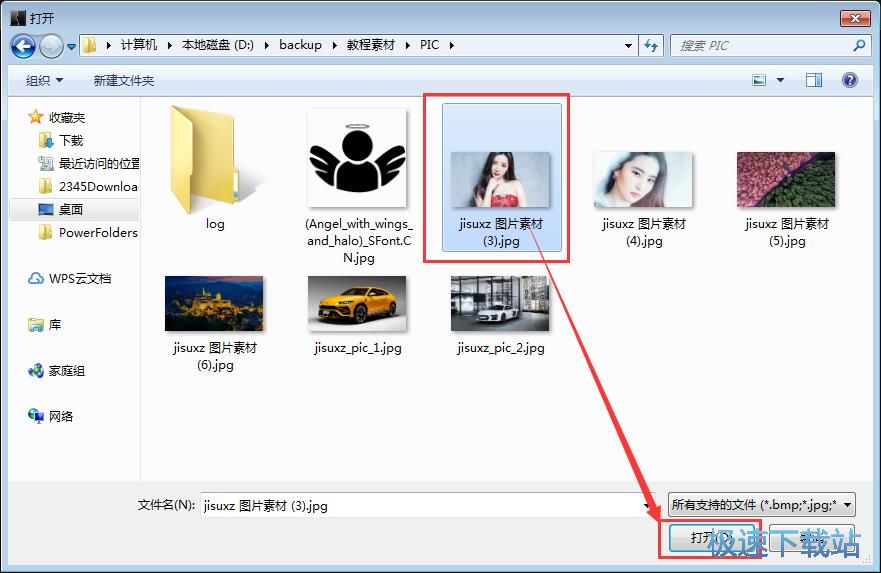
Task: Select 最近访问的位置 in sidebar
Action: coord(99,163)
